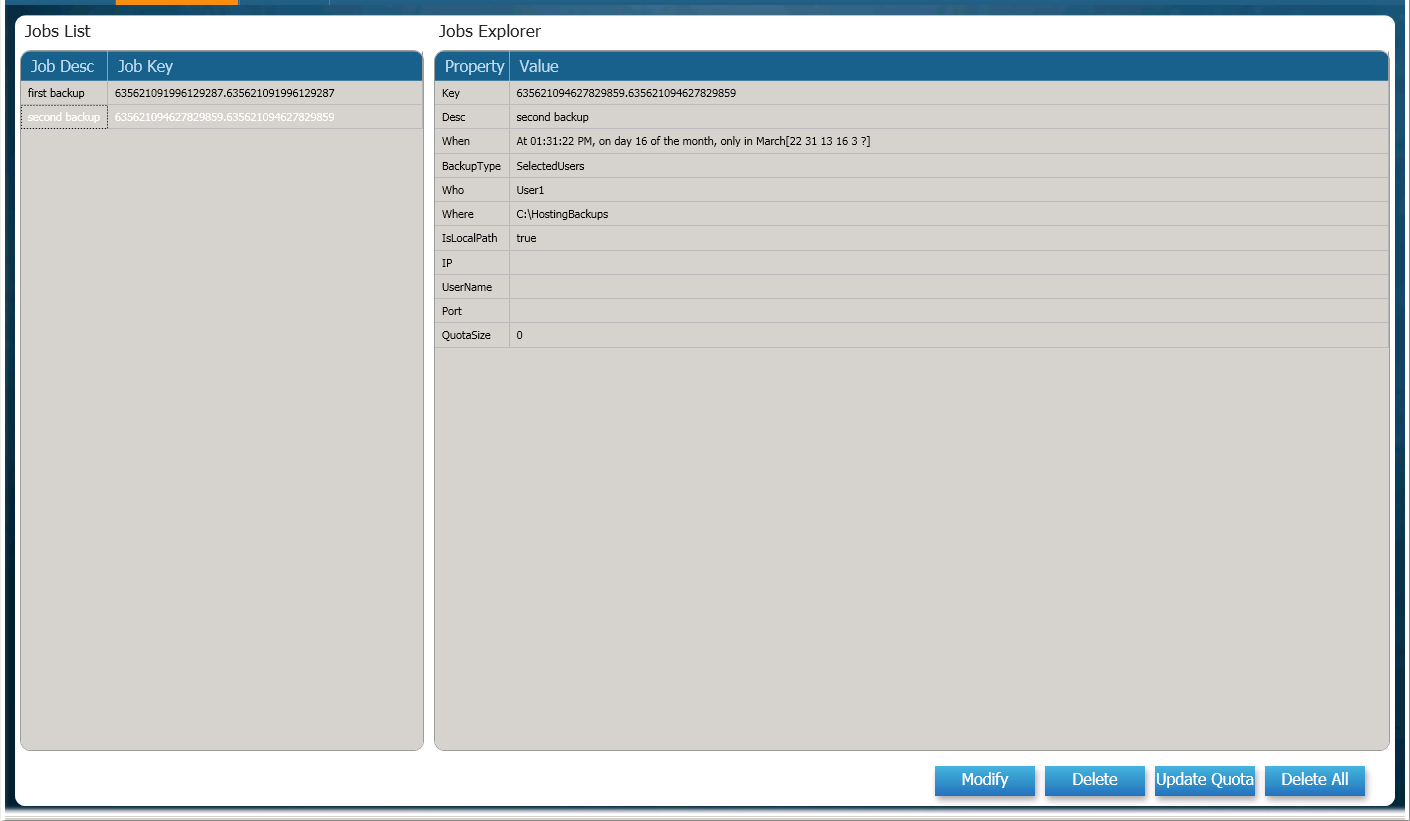Click the Desc property cell
This screenshot has width=1410, height=821.
pos(473,117)
